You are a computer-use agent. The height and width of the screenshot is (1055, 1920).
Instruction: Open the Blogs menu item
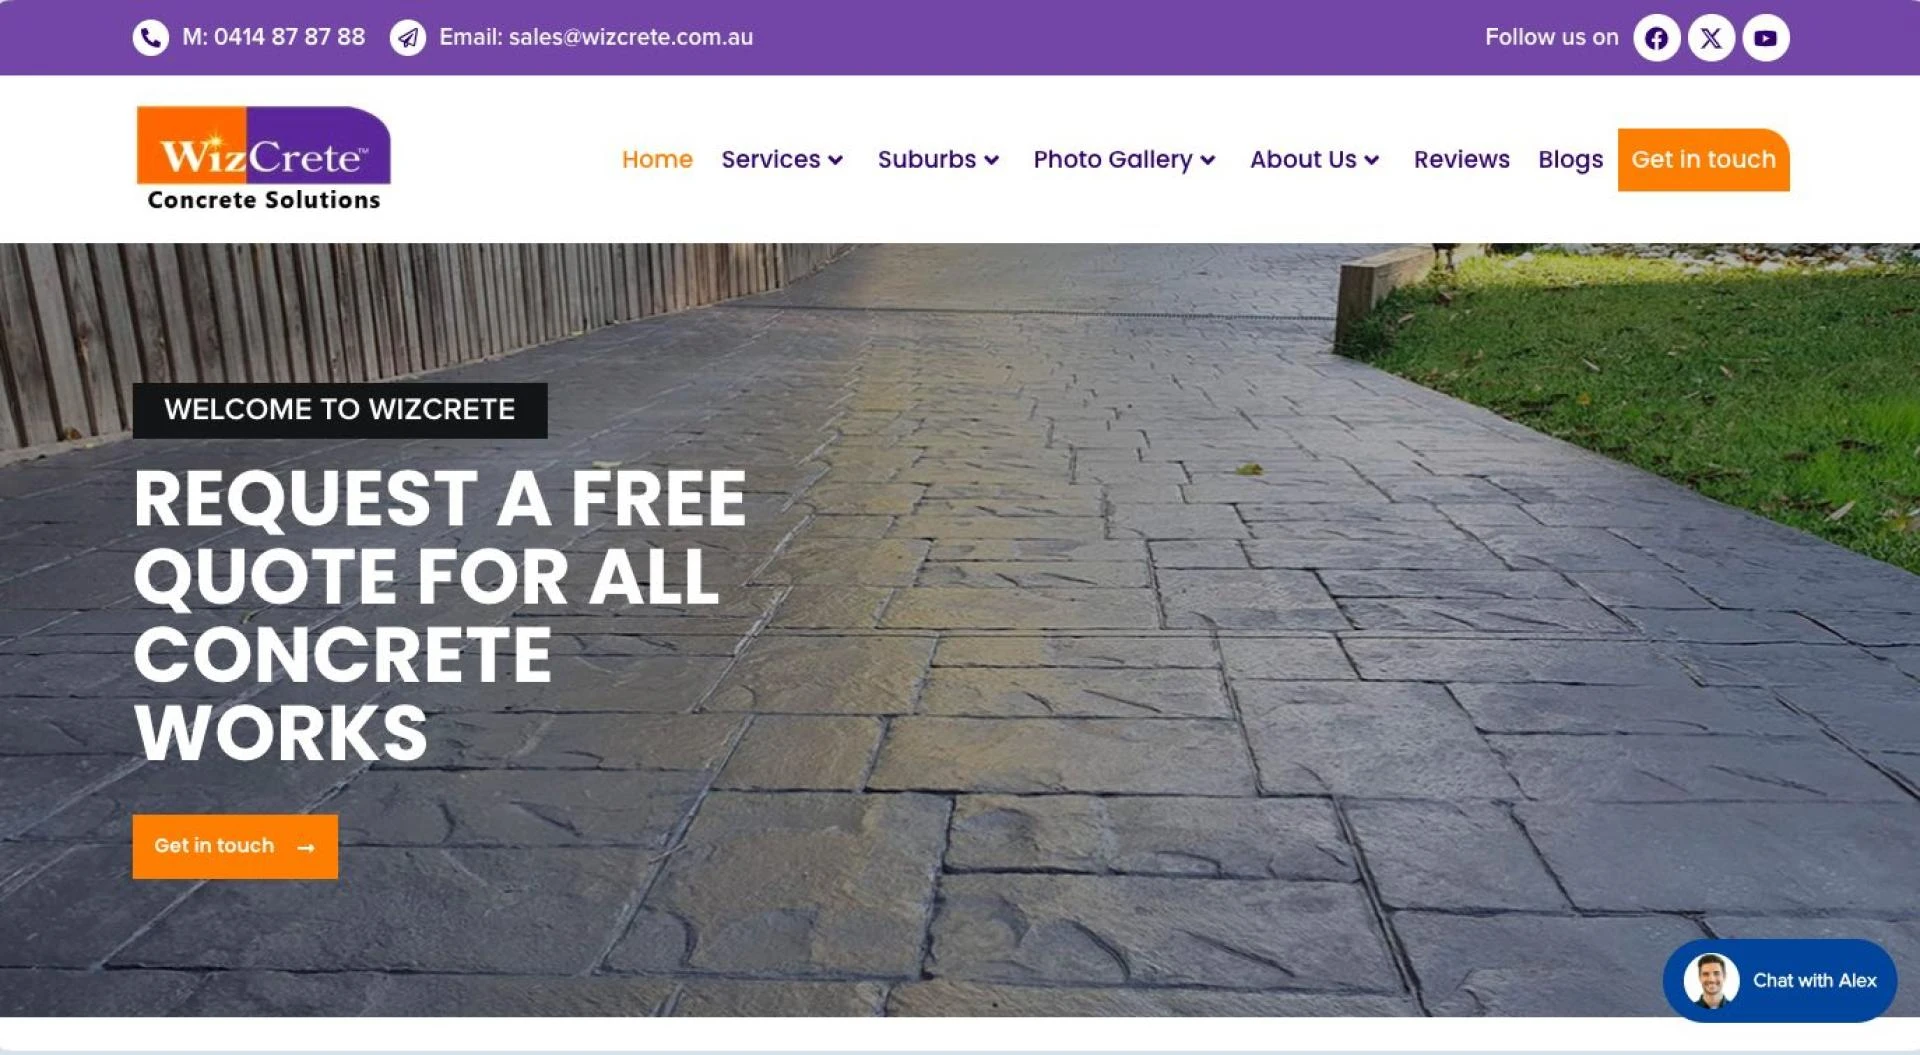1570,160
